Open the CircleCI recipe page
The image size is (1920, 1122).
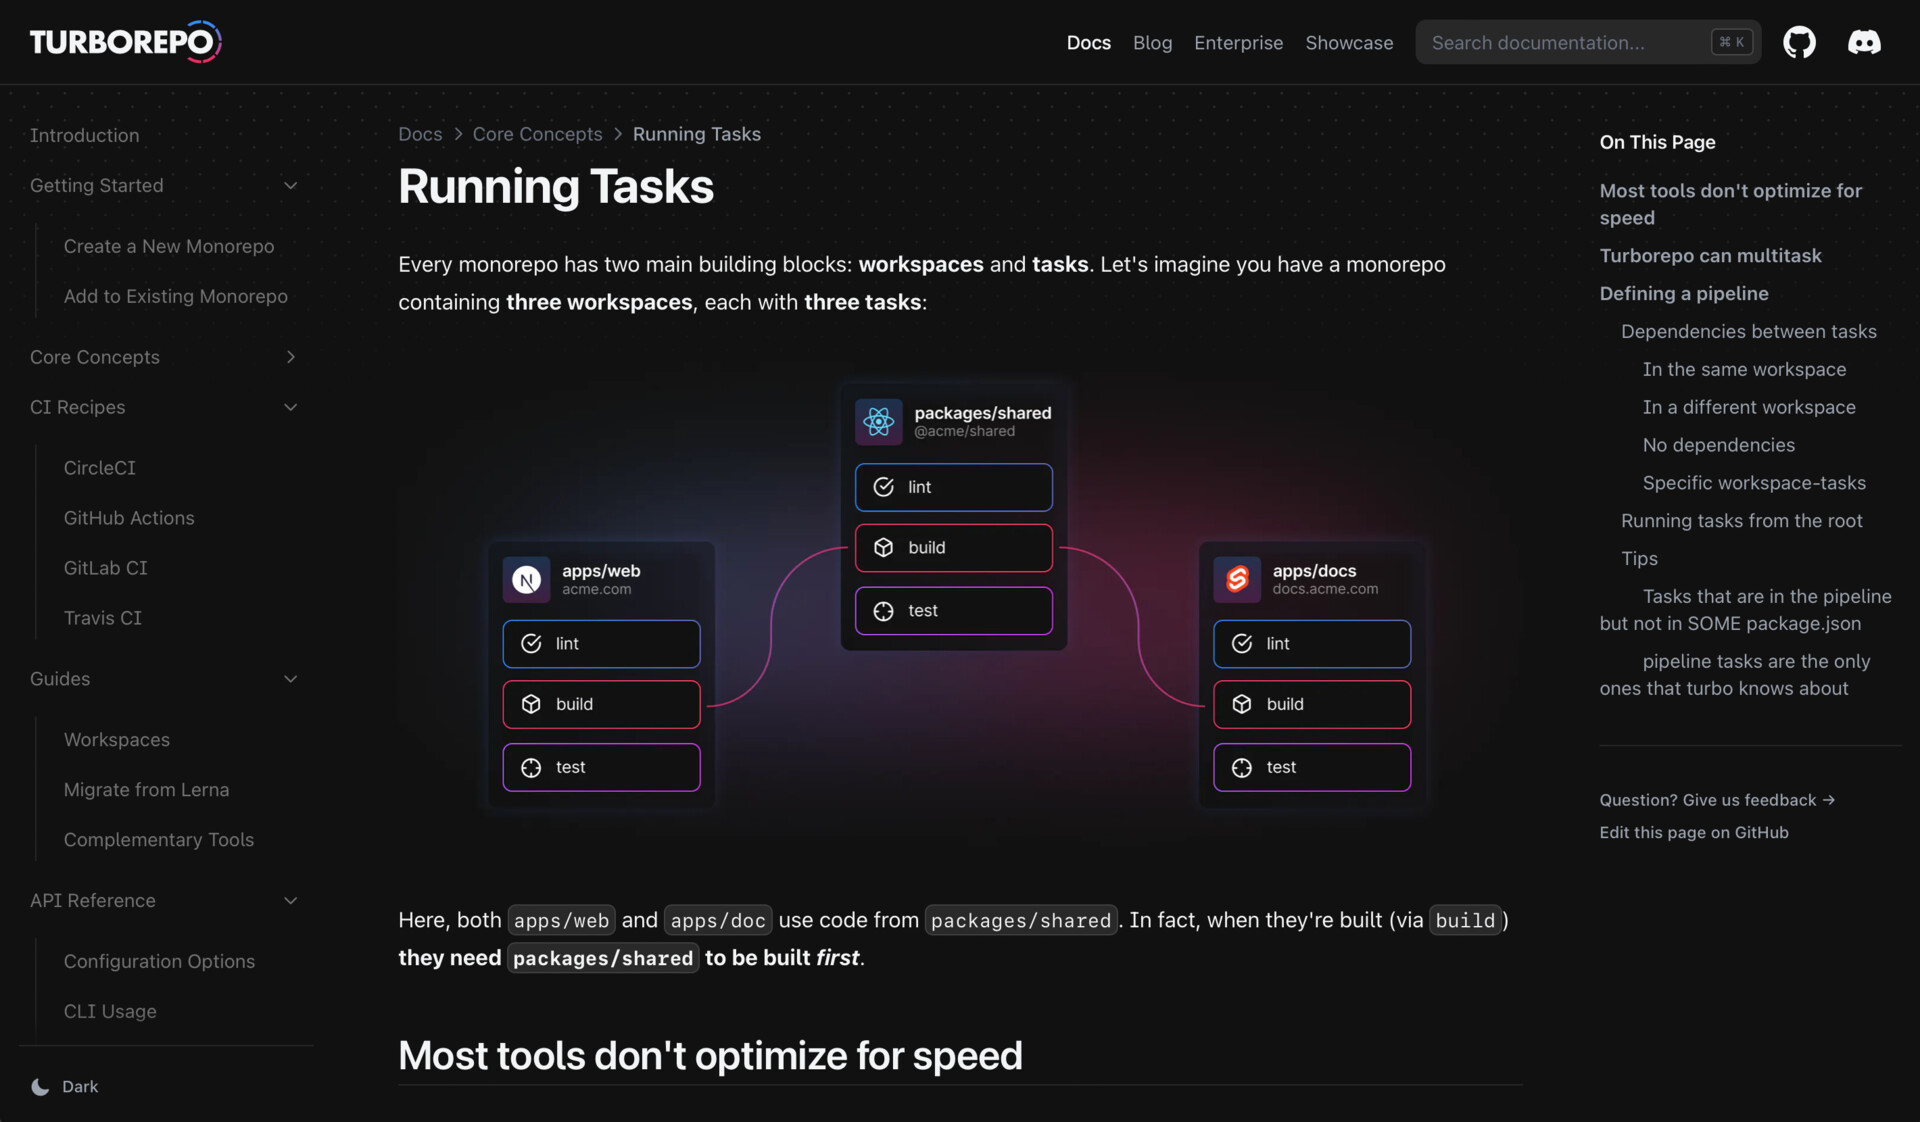(100, 468)
